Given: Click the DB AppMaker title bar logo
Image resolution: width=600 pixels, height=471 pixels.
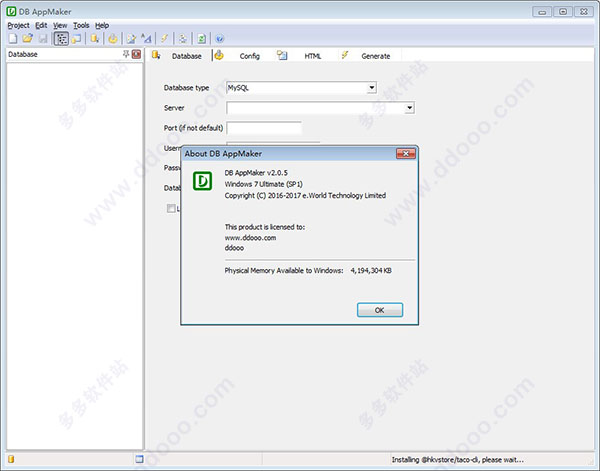Looking at the screenshot, I should (x=11, y=11).
